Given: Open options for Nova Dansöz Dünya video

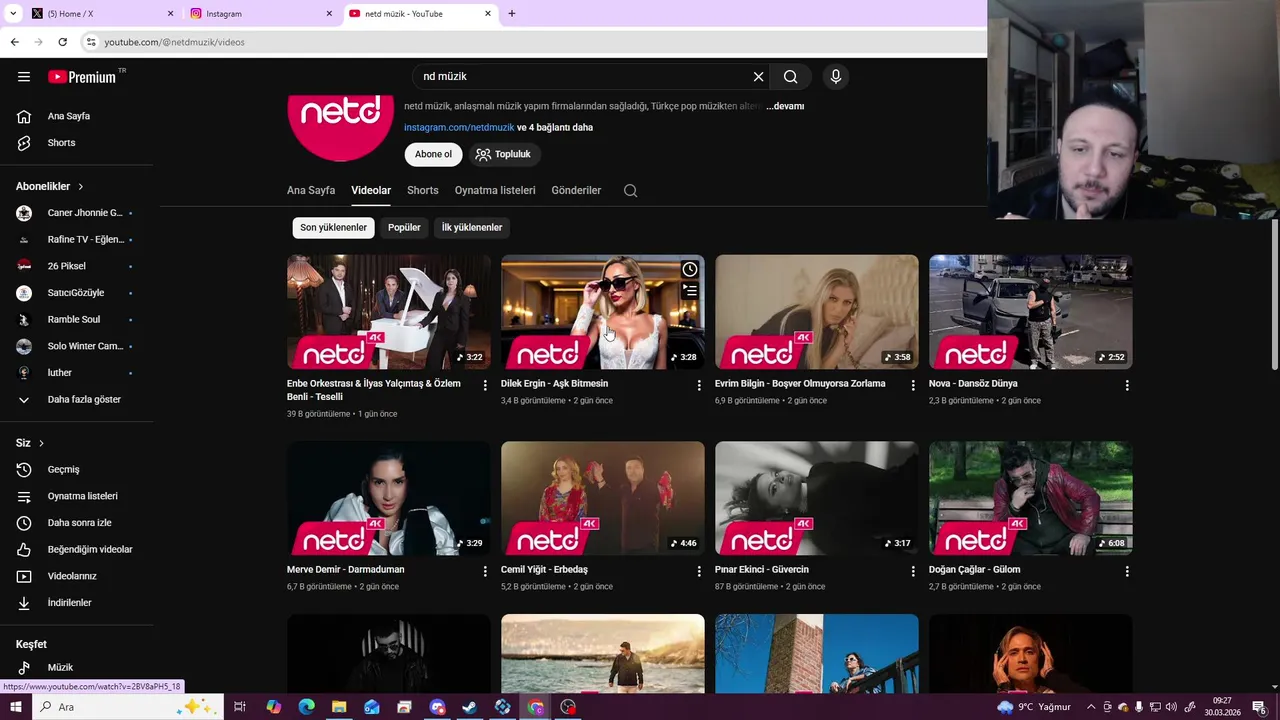Looking at the screenshot, I should (x=1127, y=385).
